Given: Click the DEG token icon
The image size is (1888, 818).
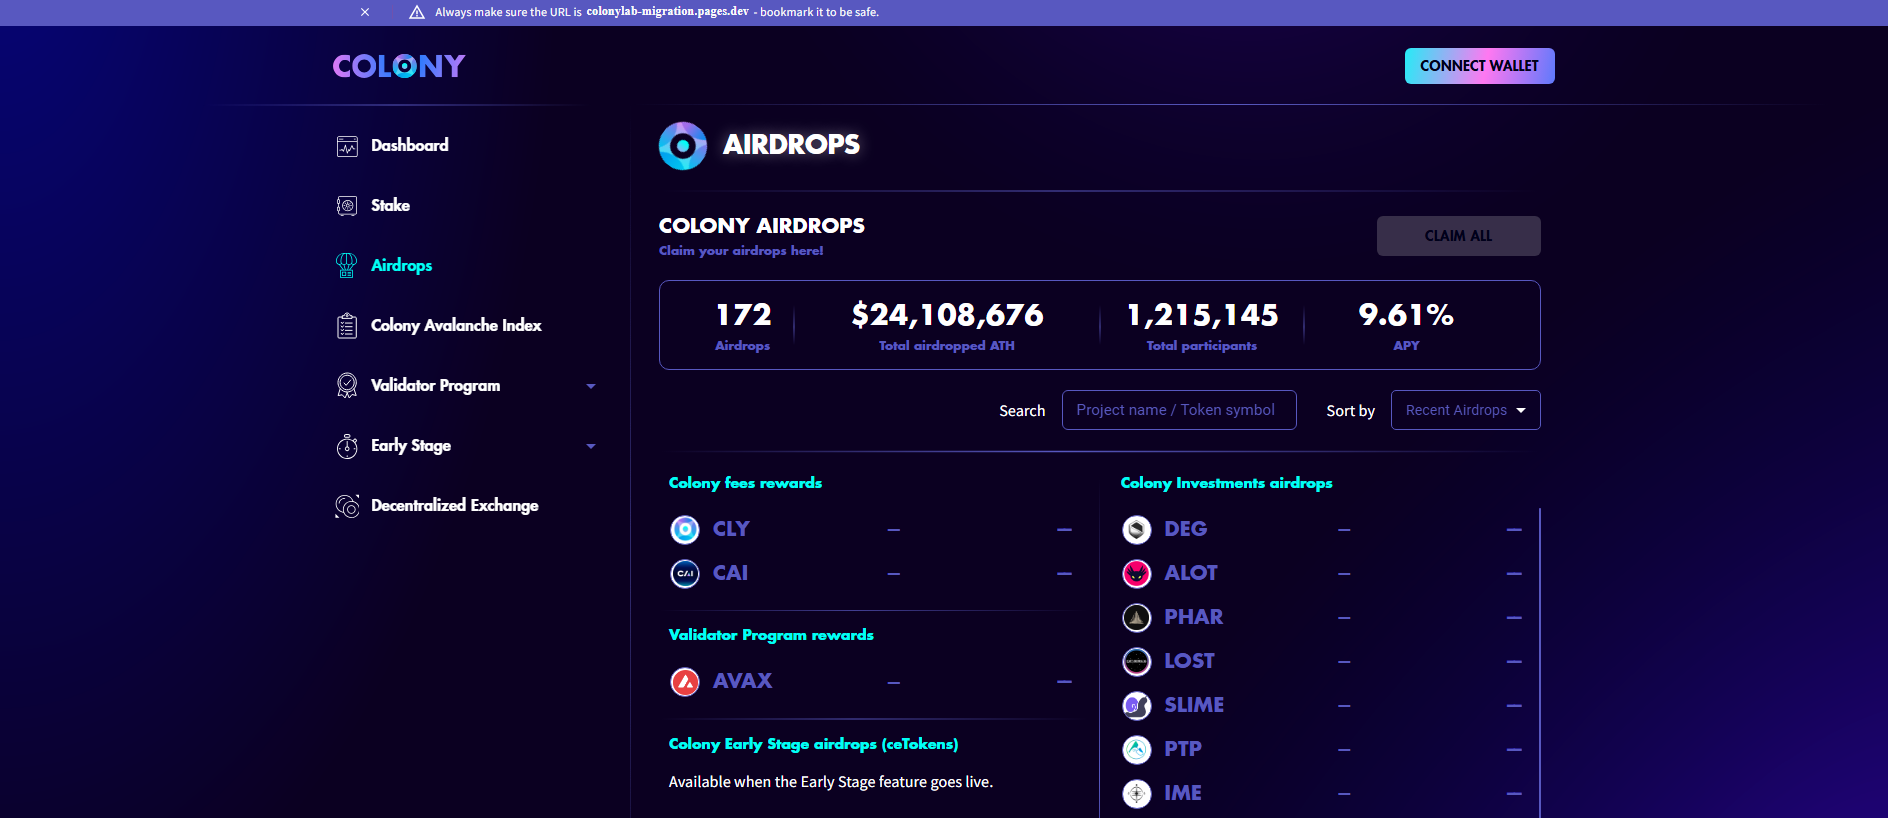Looking at the screenshot, I should pyautogui.click(x=1137, y=529).
